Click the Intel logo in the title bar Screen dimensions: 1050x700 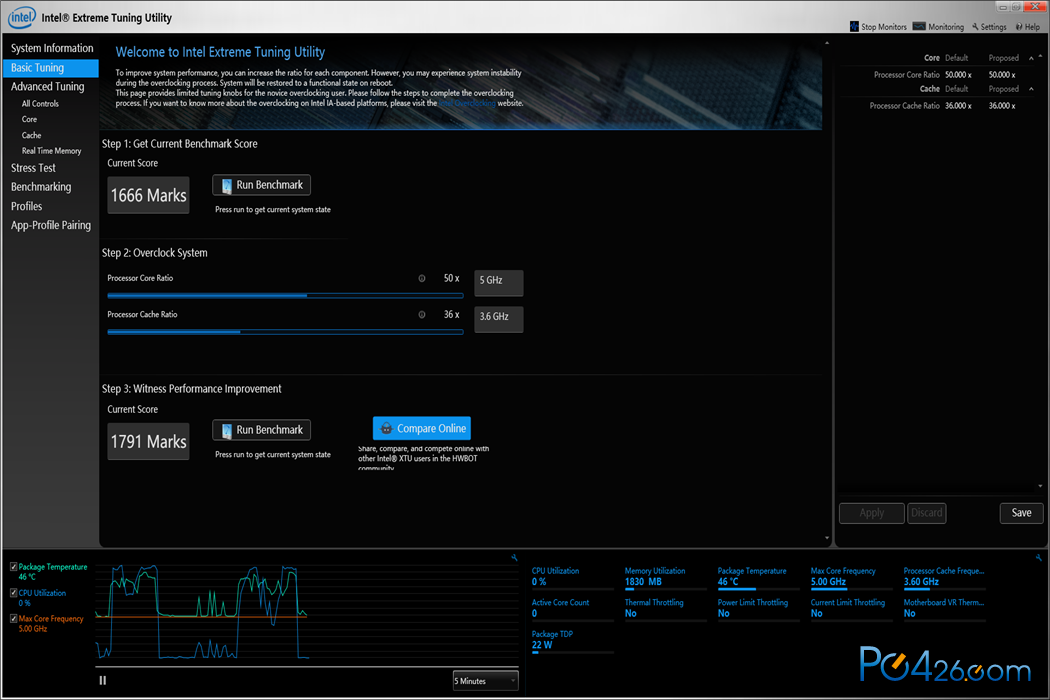click(x=21, y=17)
